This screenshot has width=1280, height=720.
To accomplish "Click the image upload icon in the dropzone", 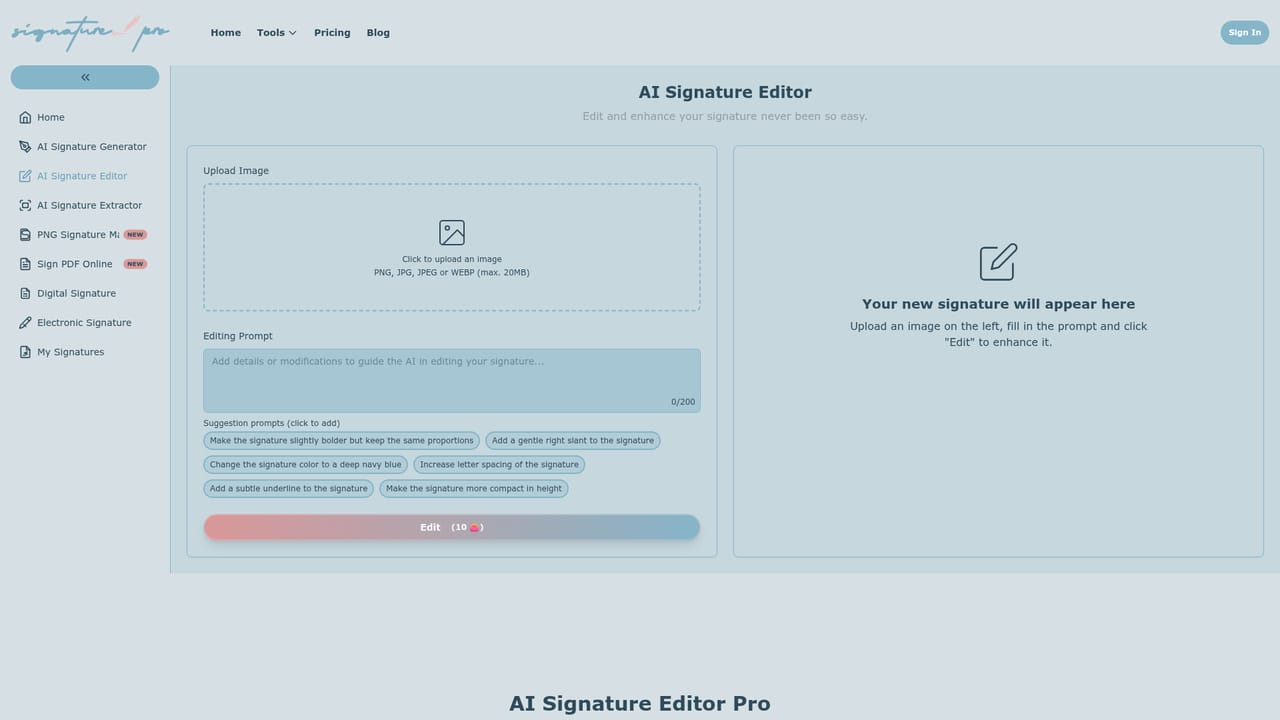I will [452, 233].
